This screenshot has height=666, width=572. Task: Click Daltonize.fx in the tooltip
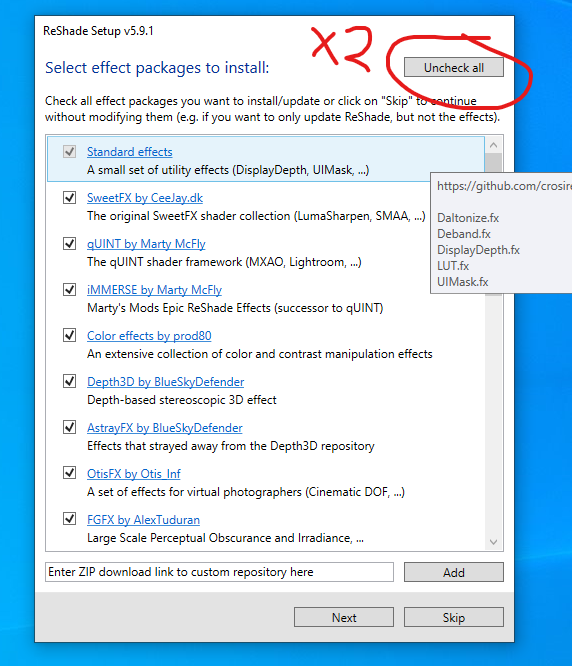click(x=468, y=218)
